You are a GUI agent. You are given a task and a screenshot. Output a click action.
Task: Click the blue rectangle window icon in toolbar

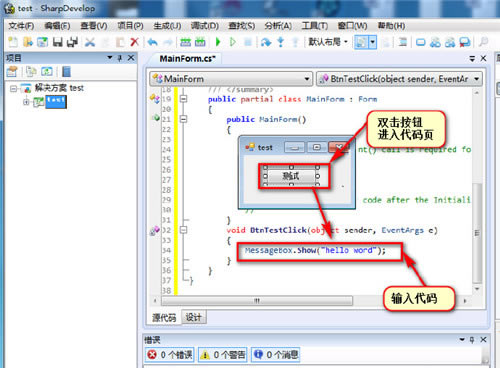pyautogui.click(x=421, y=42)
